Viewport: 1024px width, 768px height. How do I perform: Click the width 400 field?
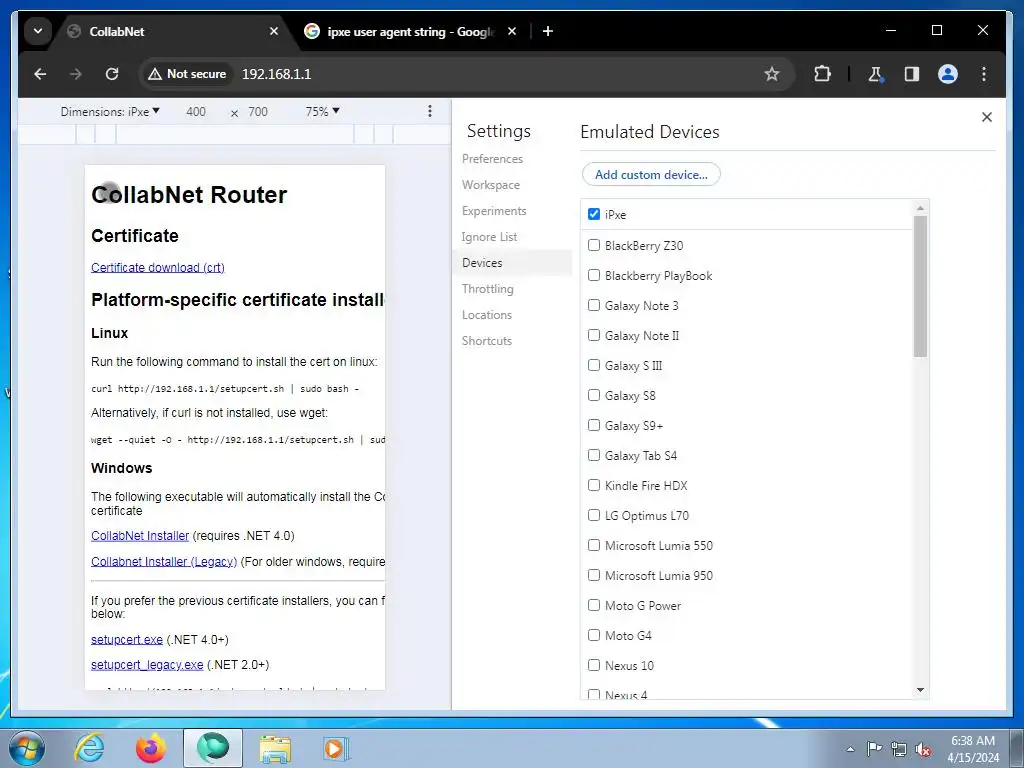point(196,112)
